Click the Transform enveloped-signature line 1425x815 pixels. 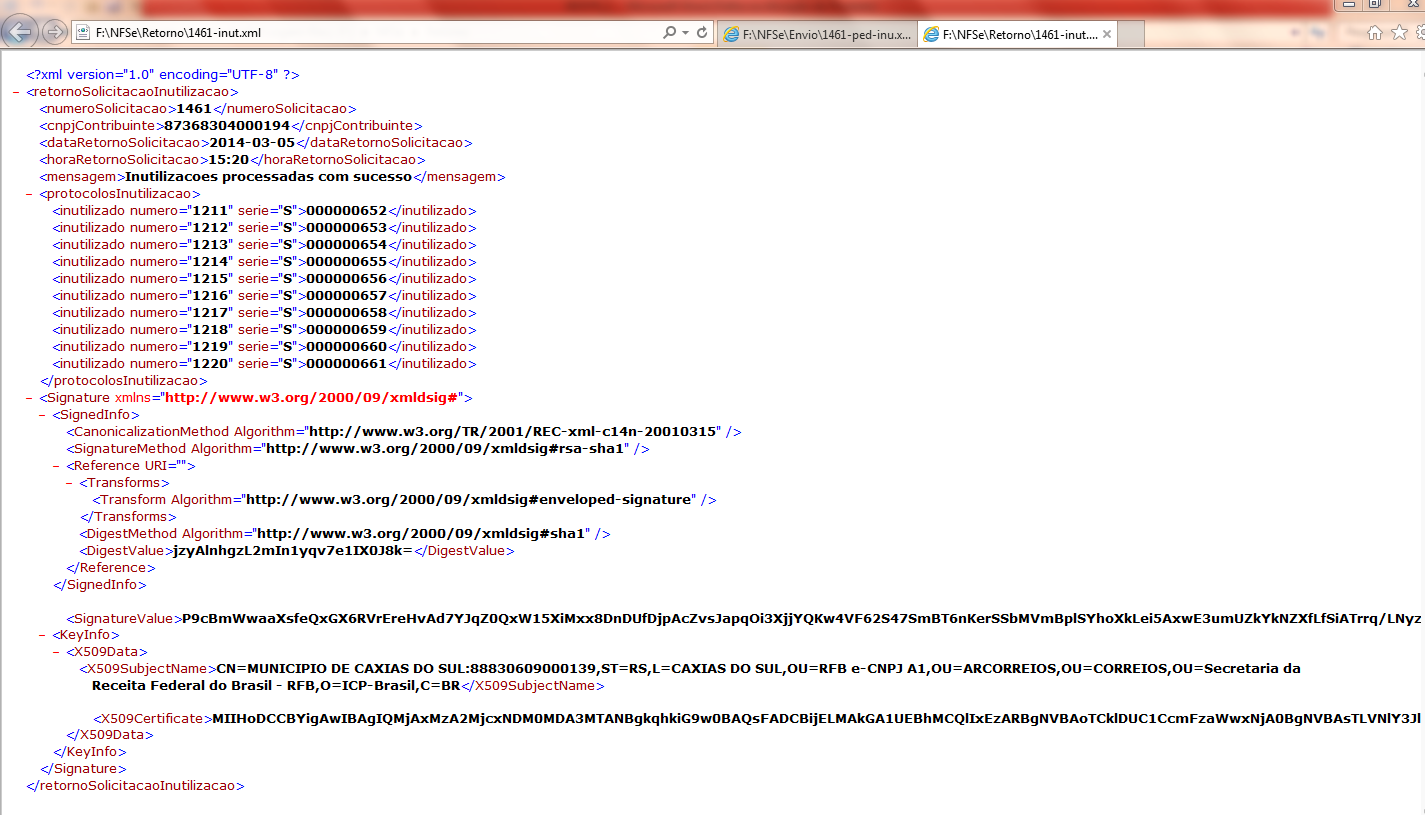click(x=405, y=500)
